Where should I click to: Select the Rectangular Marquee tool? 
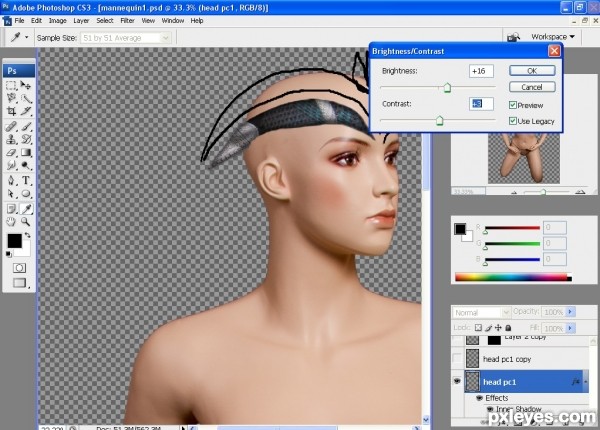tap(11, 85)
